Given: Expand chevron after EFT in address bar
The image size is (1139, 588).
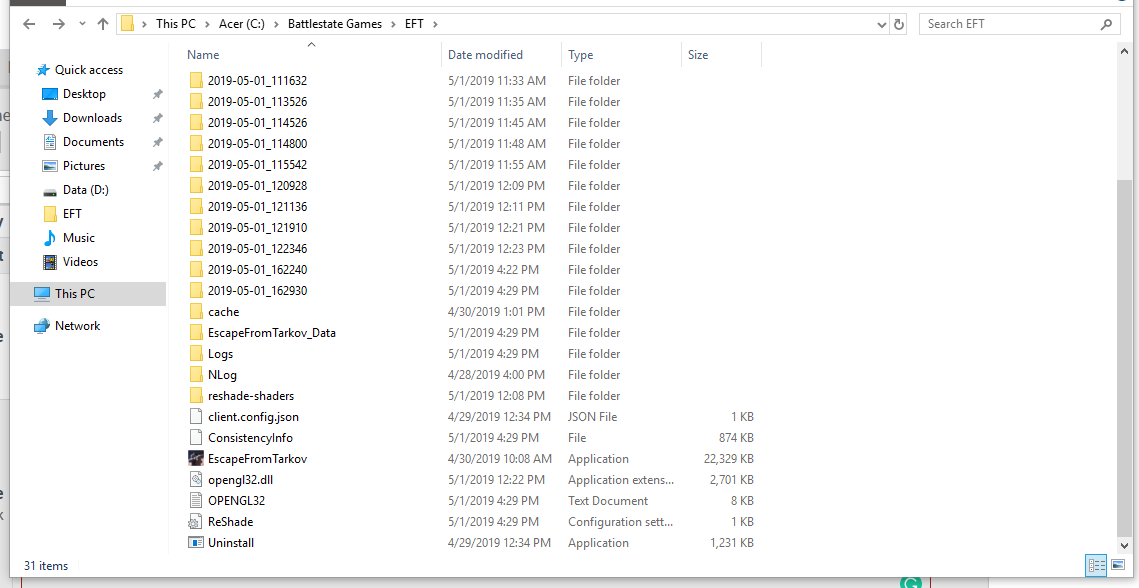Looking at the screenshot, I should click(x=435, y=24).
